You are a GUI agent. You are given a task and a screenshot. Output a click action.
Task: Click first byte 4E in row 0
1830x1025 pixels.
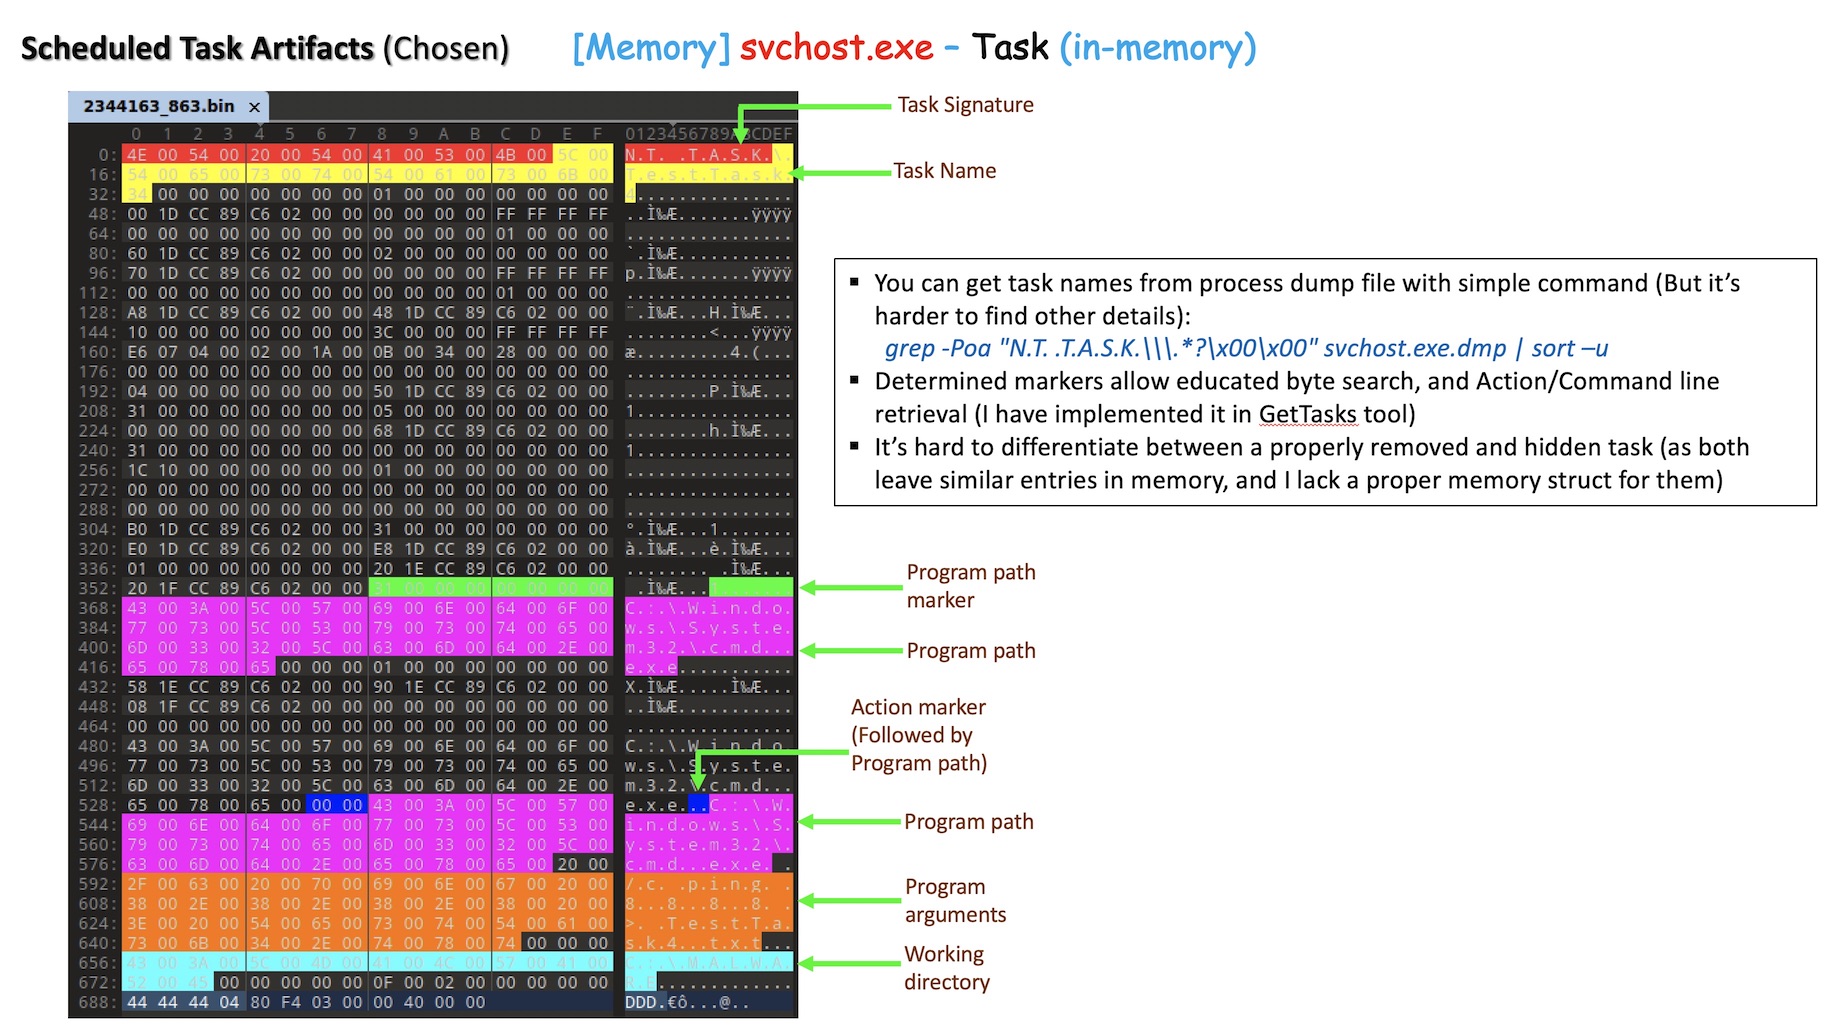tap(137, 155)
